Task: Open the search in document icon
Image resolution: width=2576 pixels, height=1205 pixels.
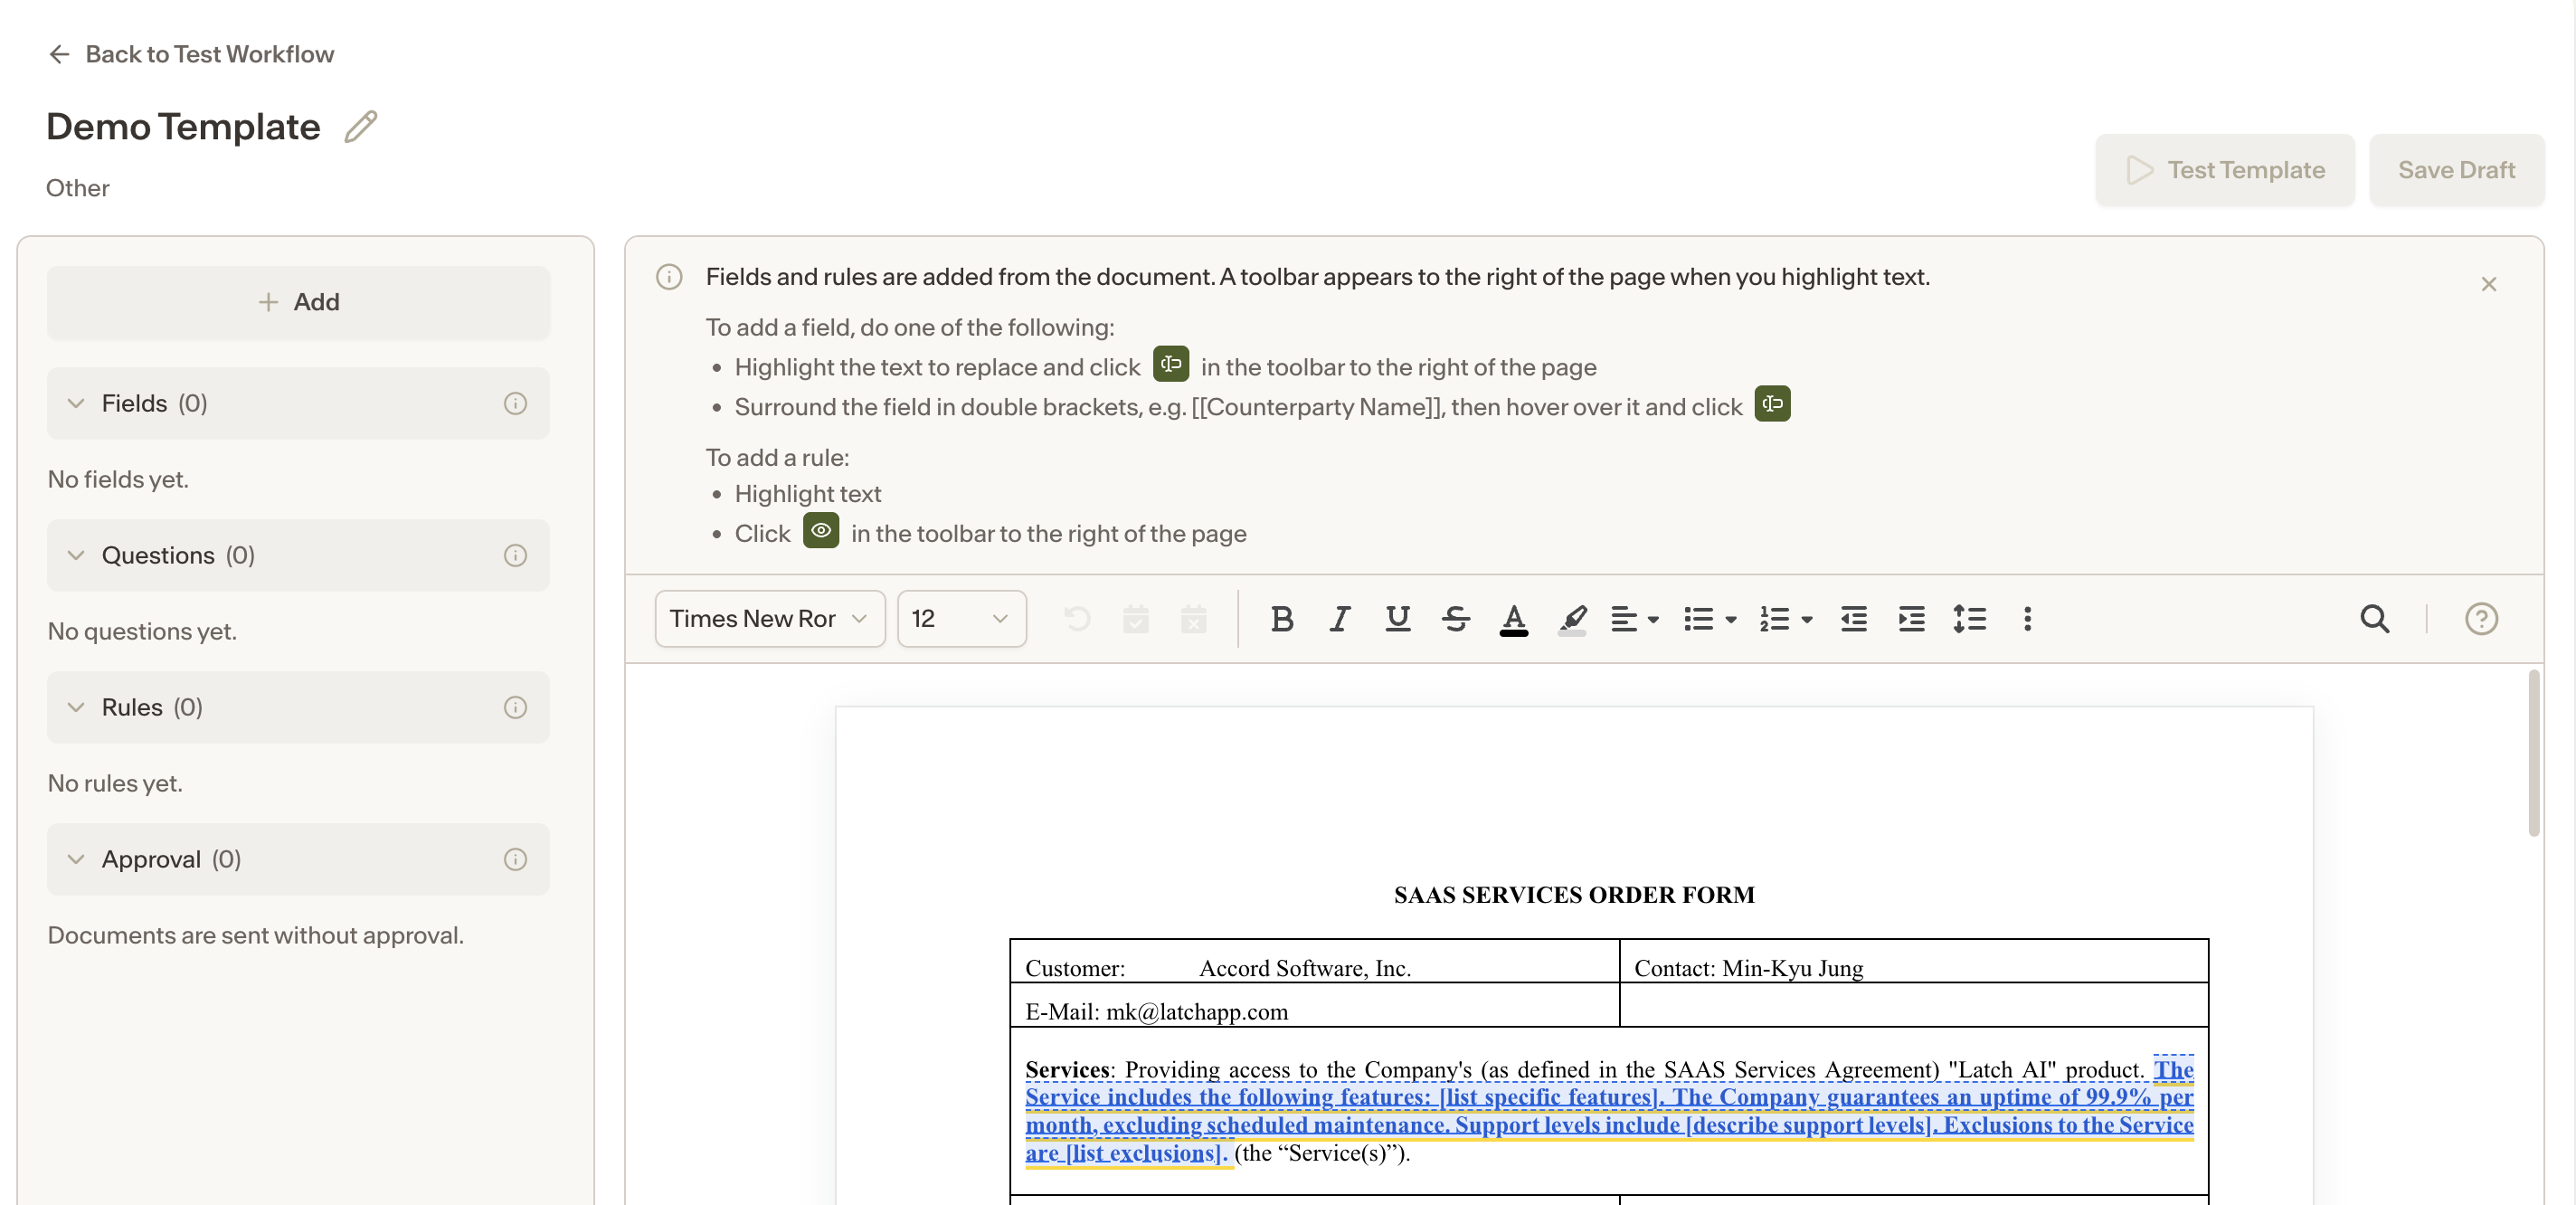Action: [x=2375, y=619]
